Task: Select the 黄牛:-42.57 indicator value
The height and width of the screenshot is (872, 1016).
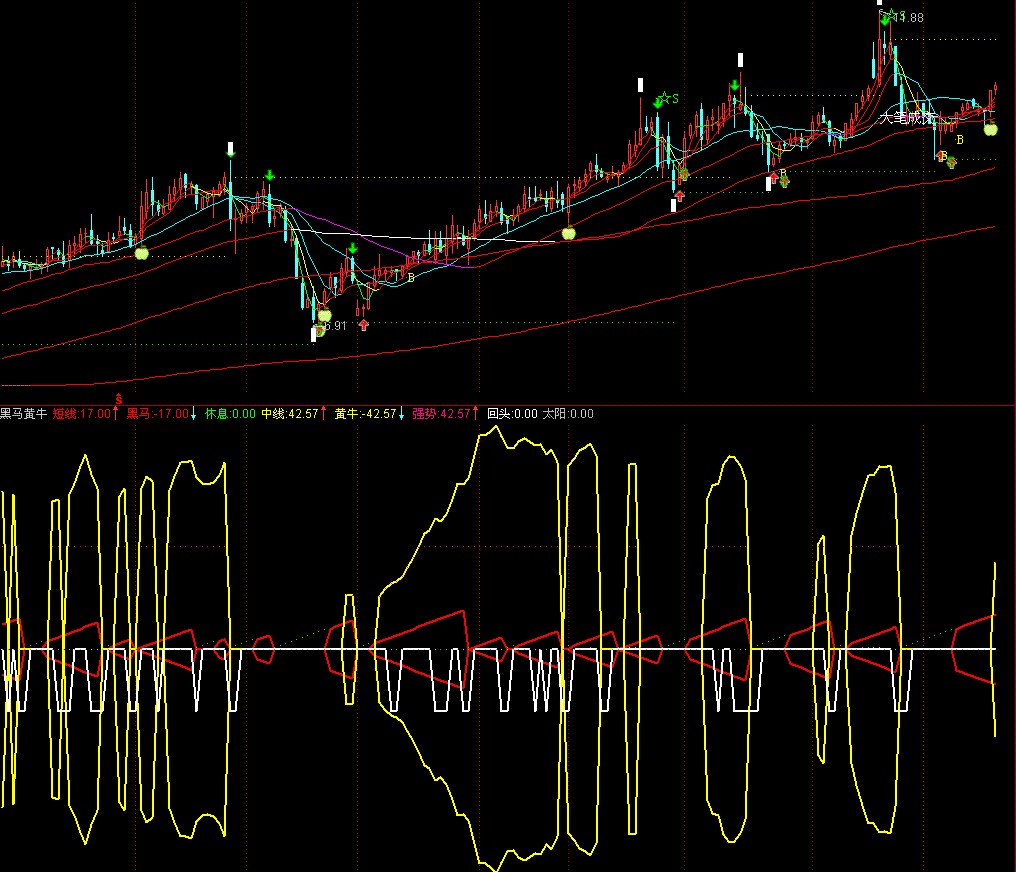Action: (x=365, y=413)
